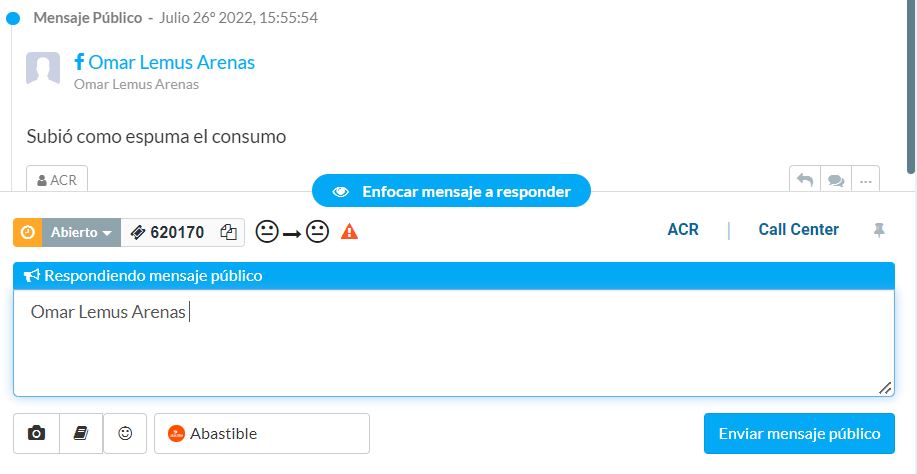
Task: Open the emoji smiley picker
Action: pyautogui.click(x=125, y=434)
